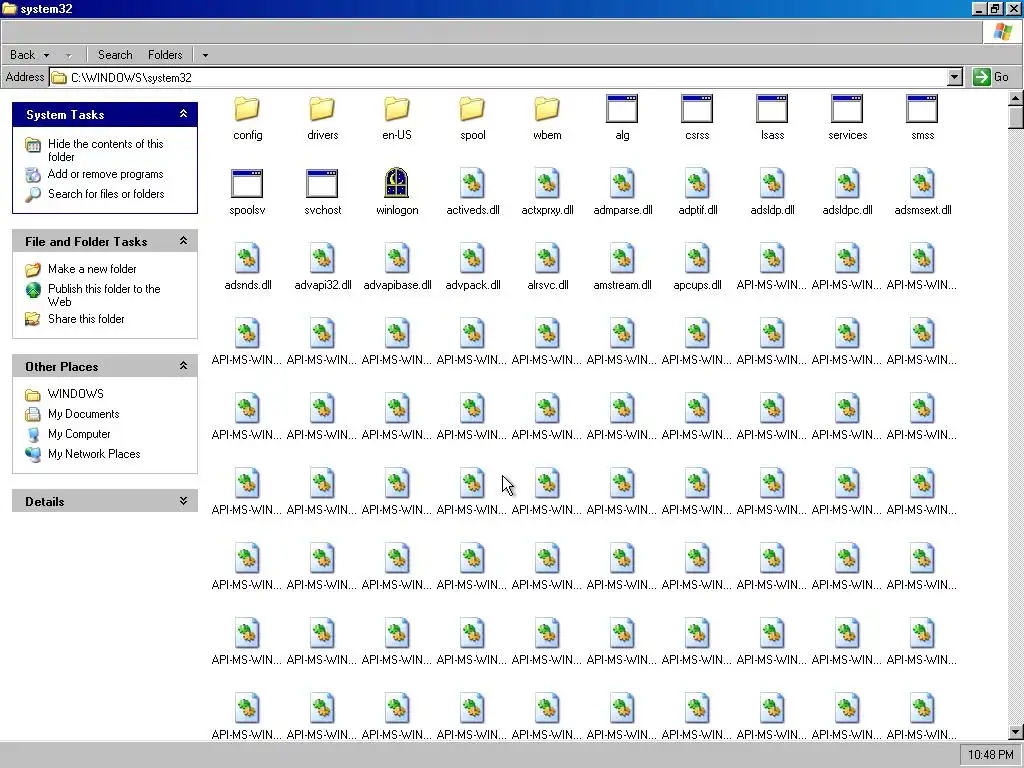Select the alg executable icon
The height and width of the screenshot is (768, 1024).
[622, 109]
